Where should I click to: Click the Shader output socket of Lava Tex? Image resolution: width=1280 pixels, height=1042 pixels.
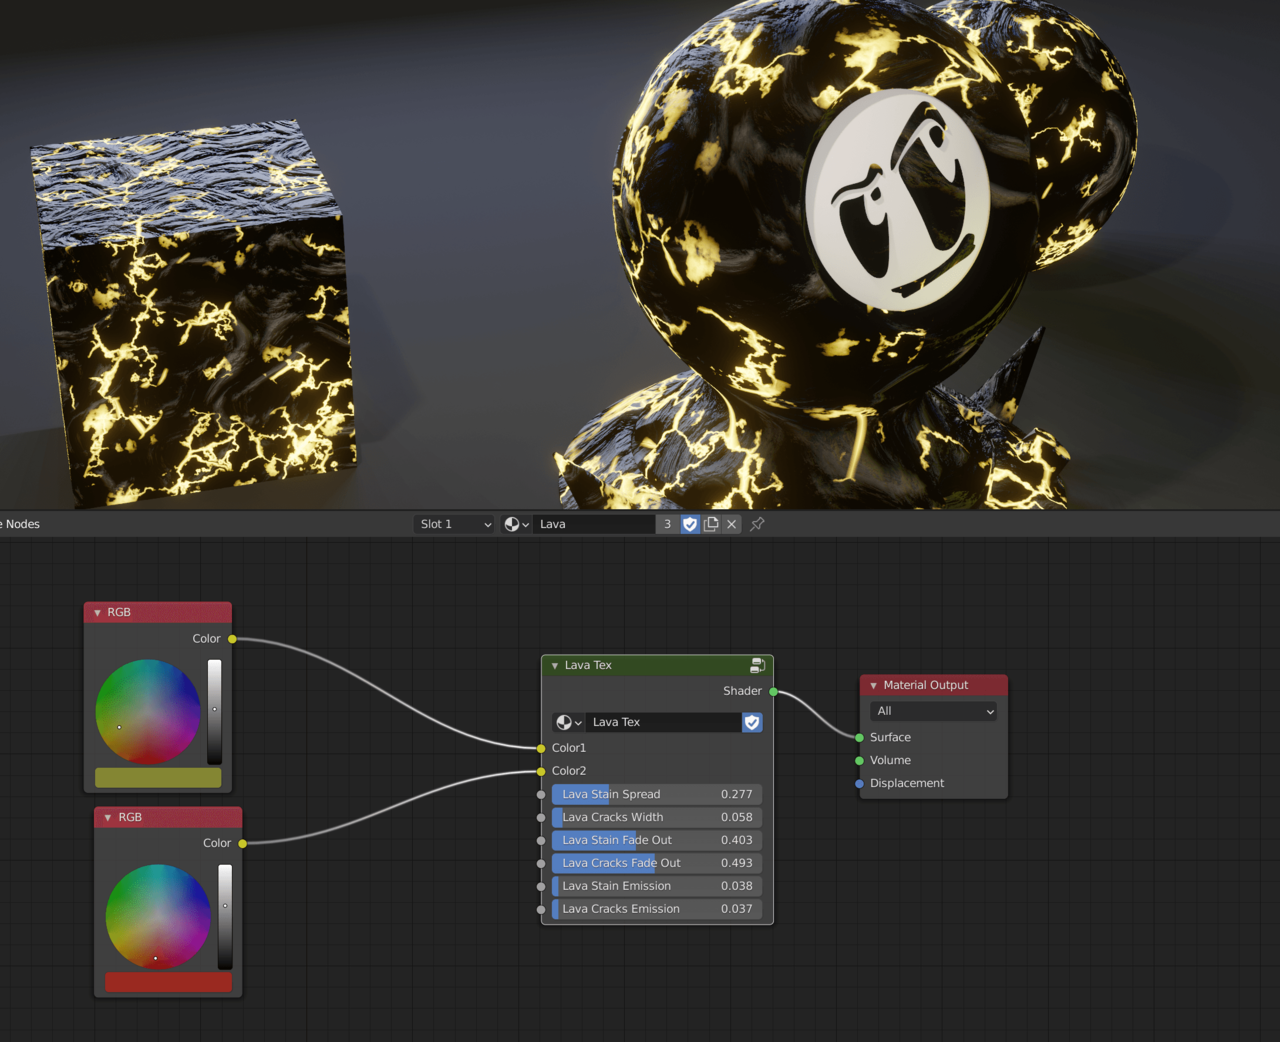click(773, 691)
